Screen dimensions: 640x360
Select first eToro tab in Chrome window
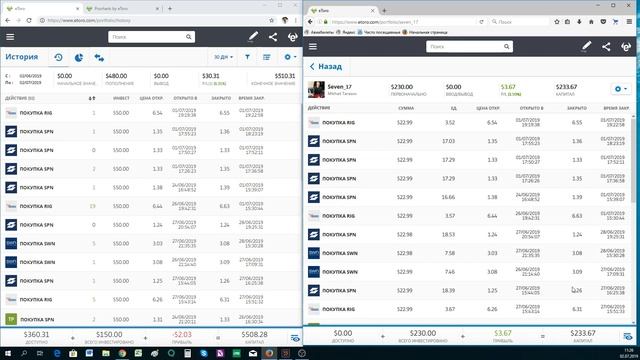click(41, 8)
